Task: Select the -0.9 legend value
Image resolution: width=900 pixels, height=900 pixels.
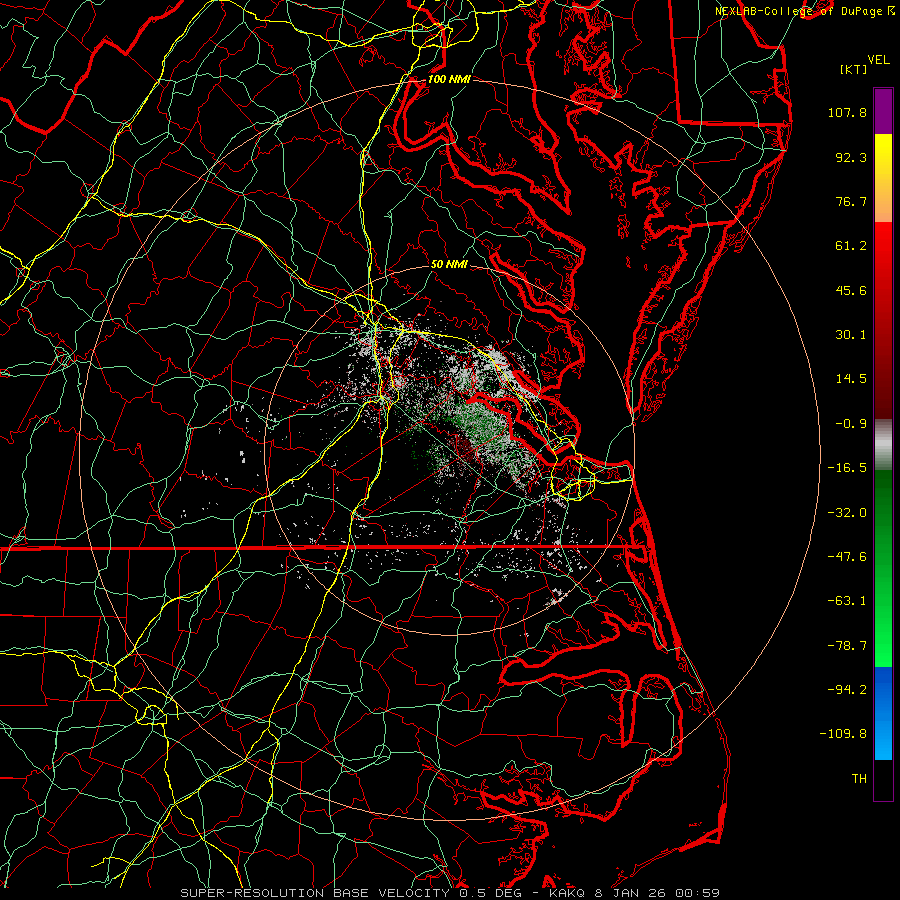Action: point(851,424)
